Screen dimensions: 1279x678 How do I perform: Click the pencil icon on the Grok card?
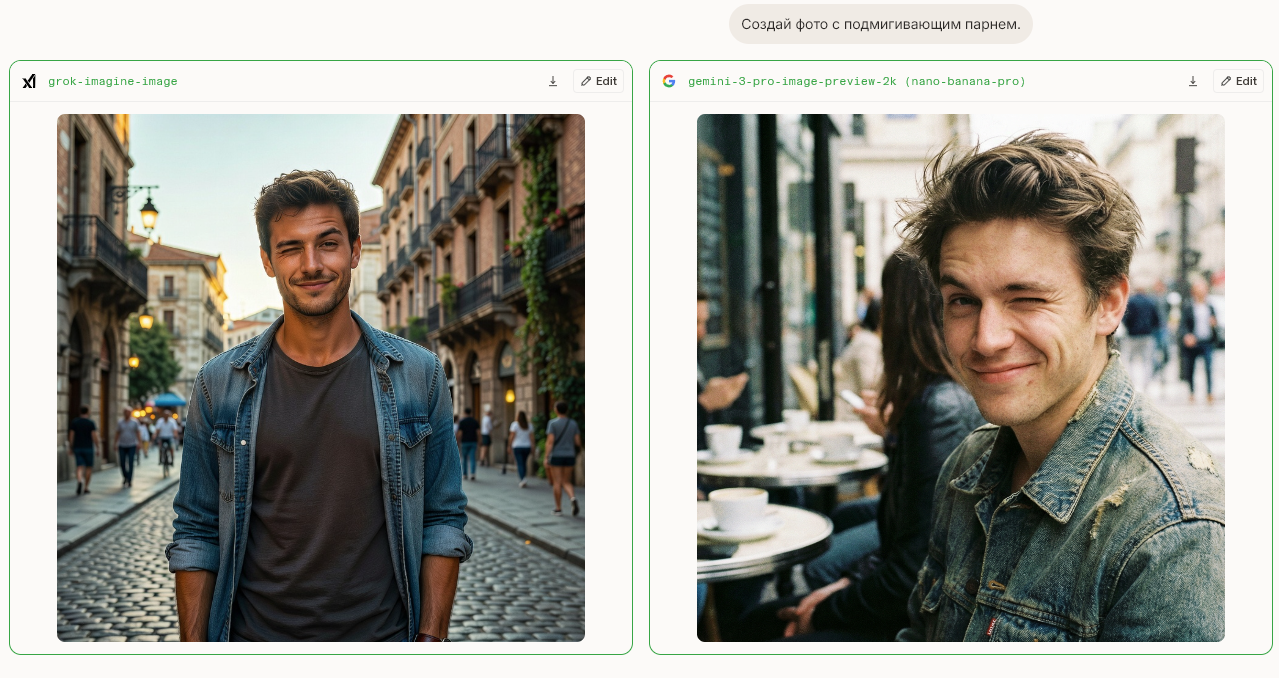point(586,81)
